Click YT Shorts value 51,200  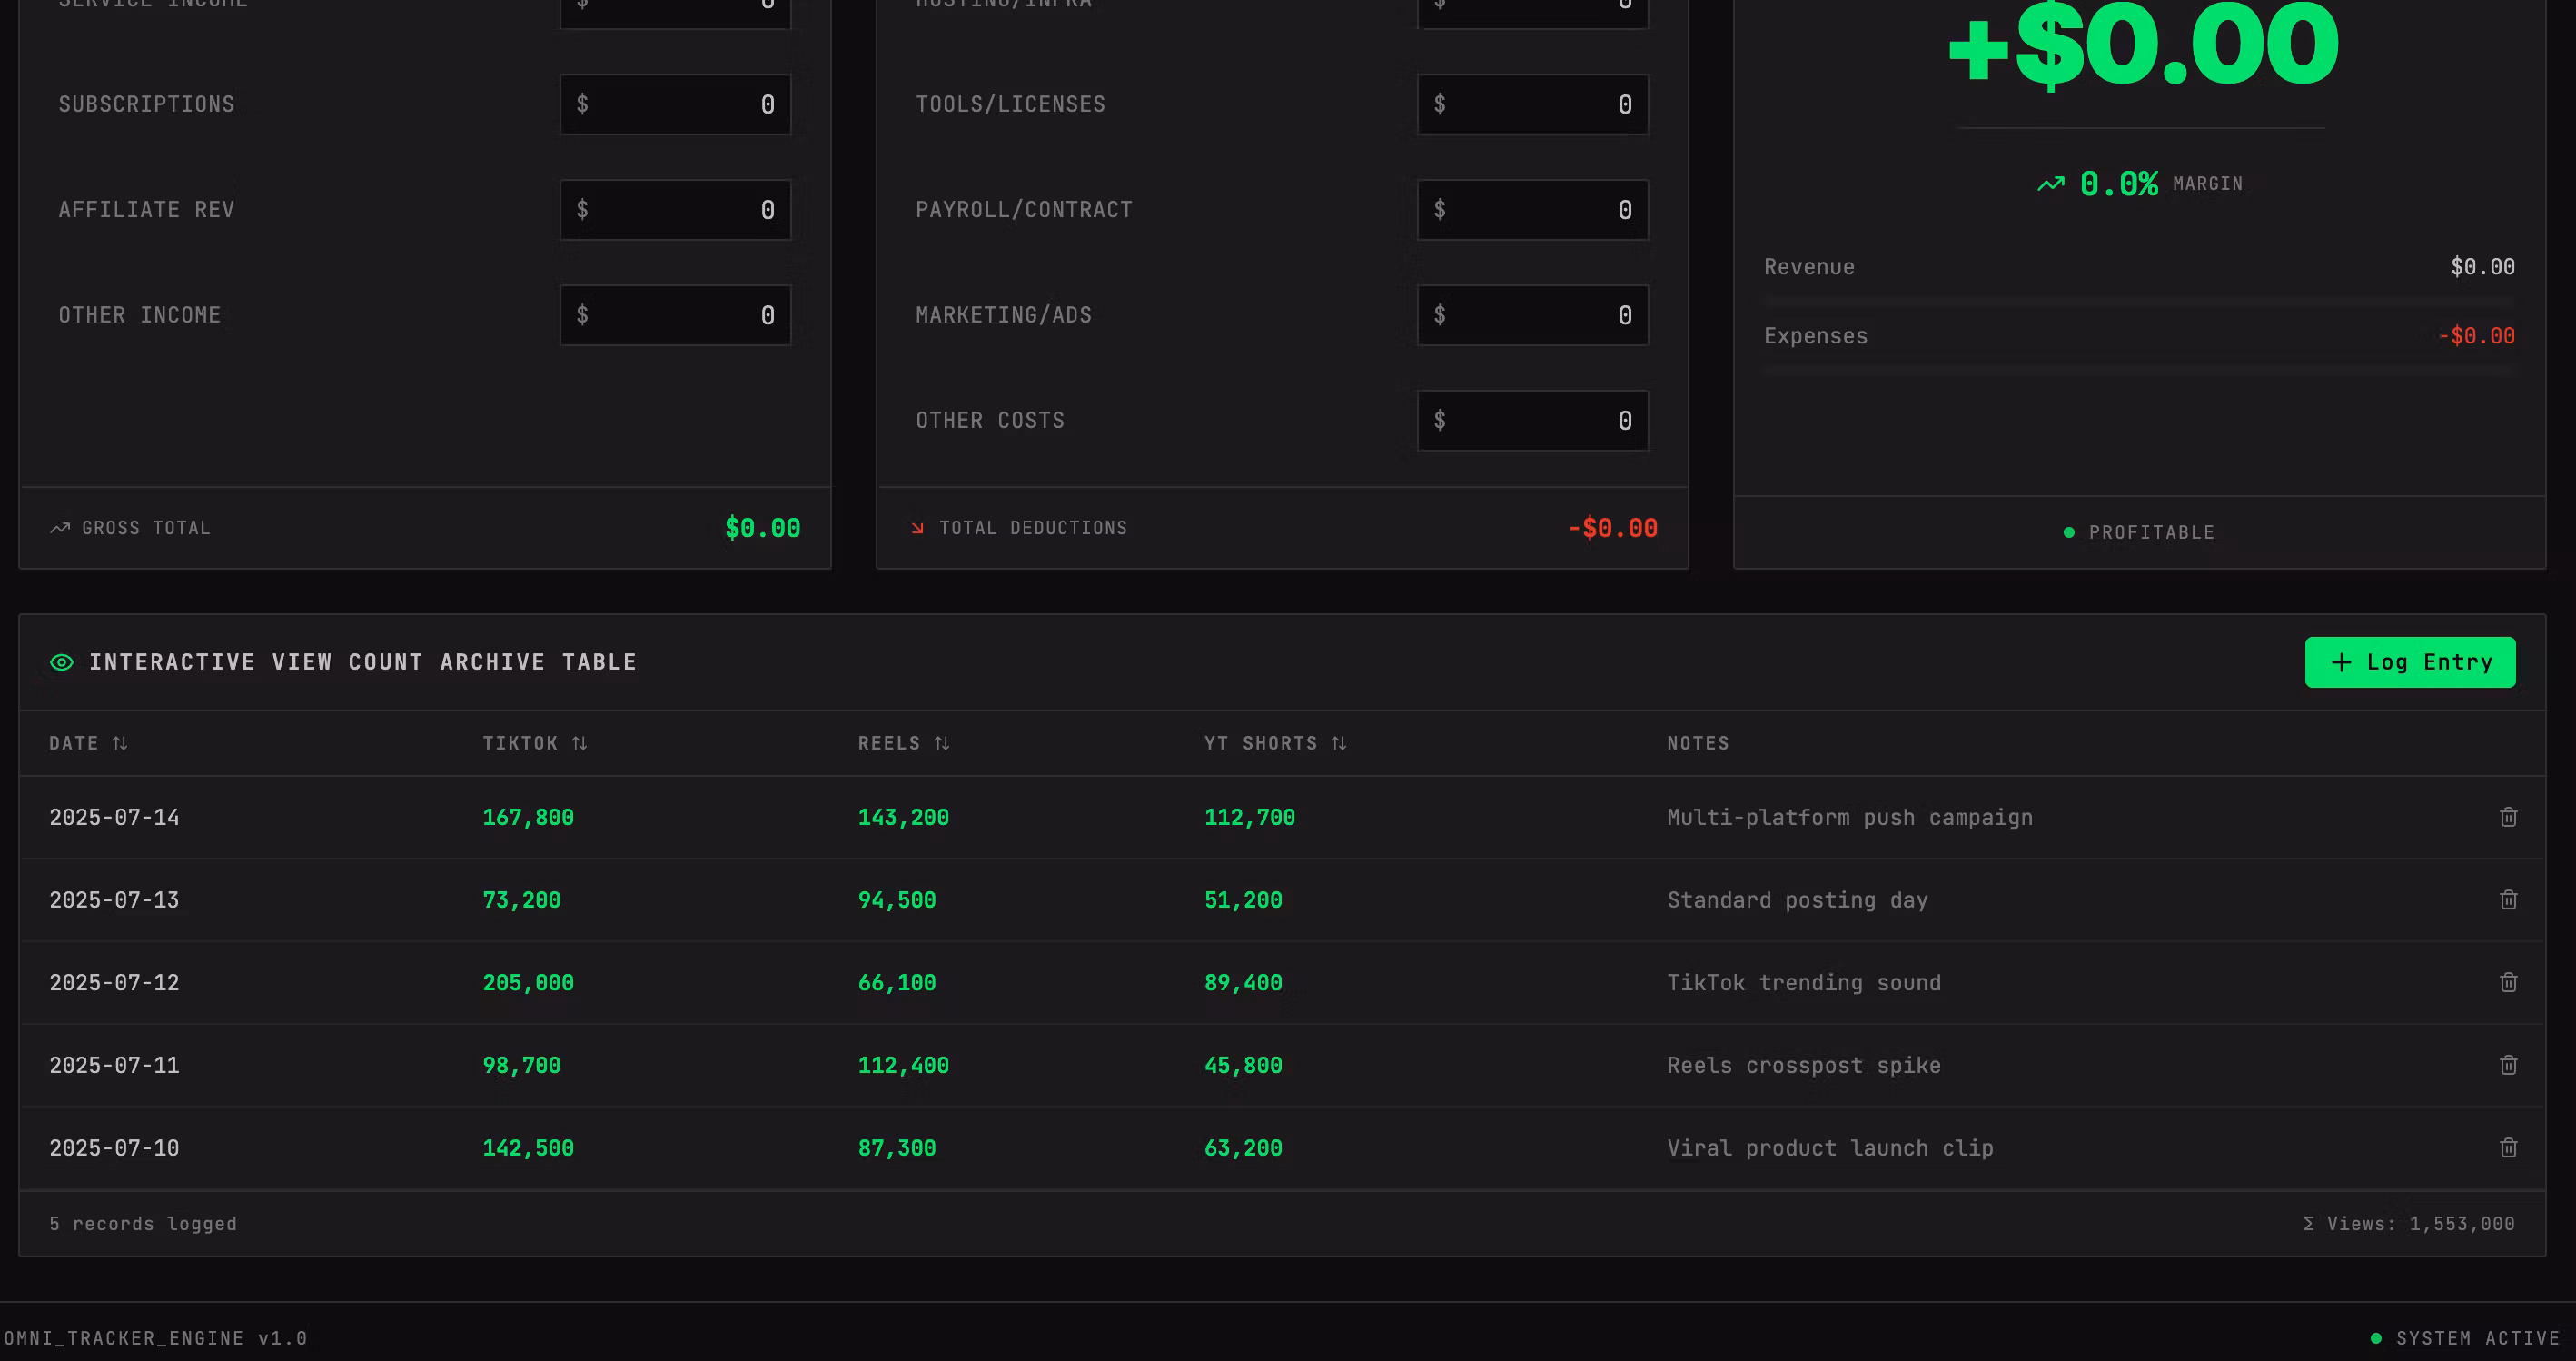point(1243,900)
